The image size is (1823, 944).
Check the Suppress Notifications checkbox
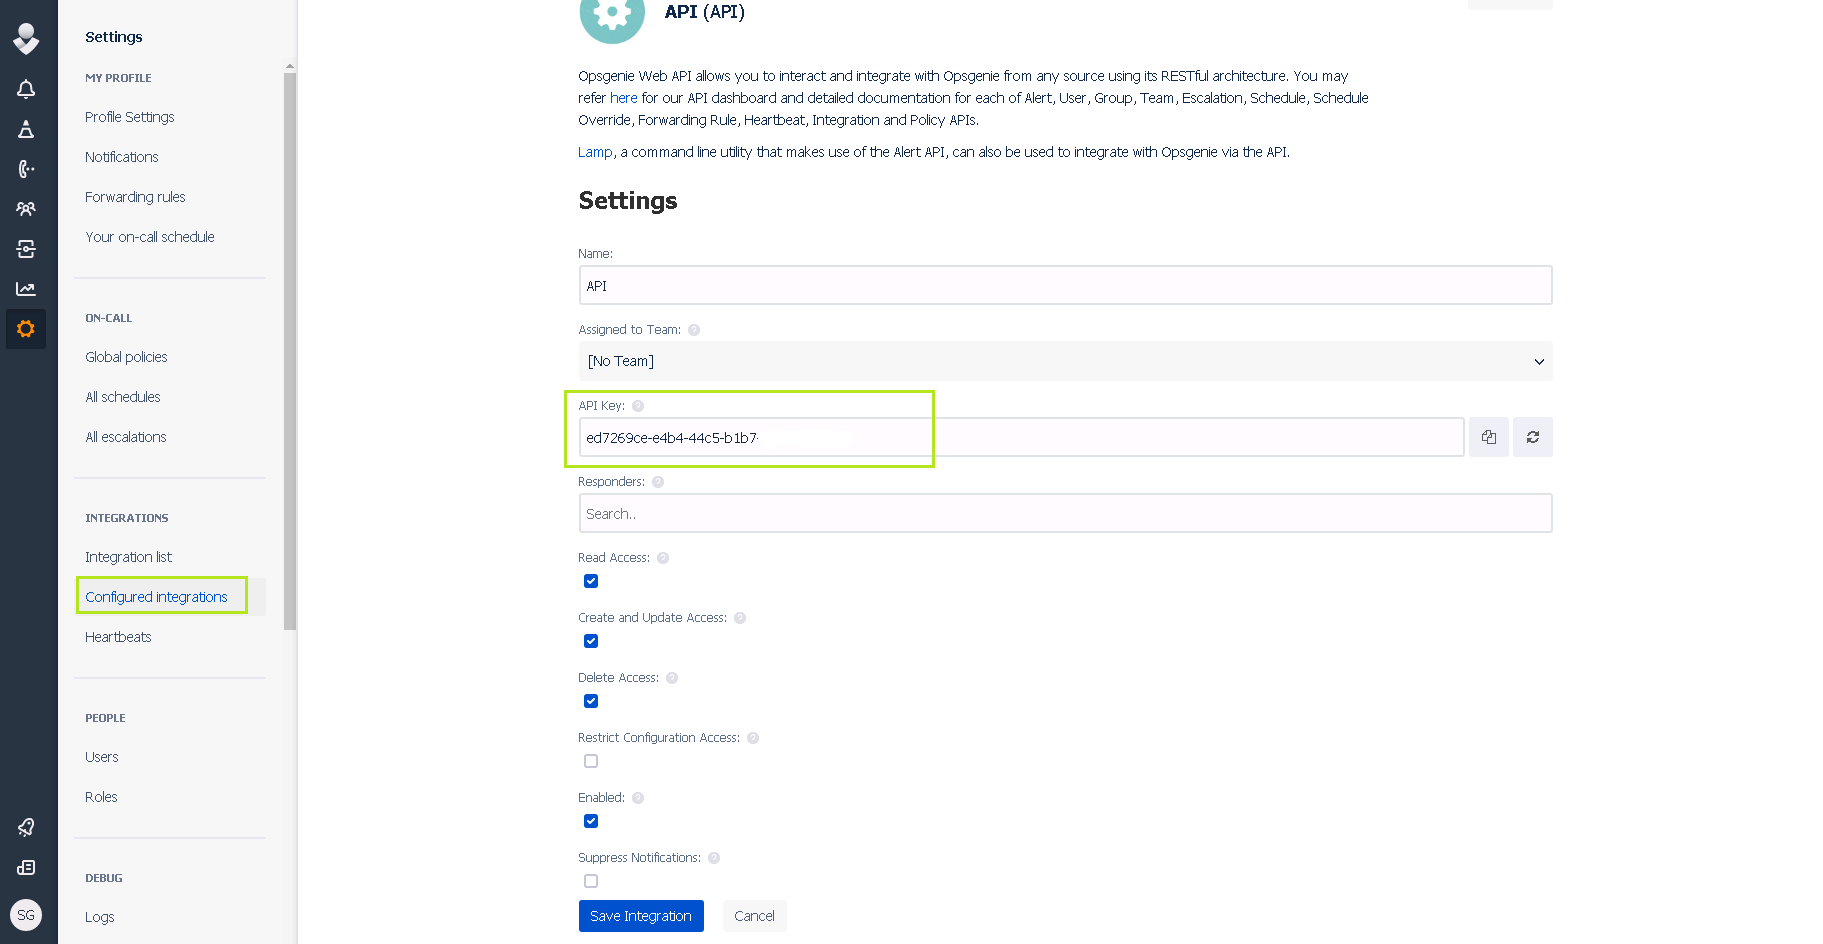[591, 881]
